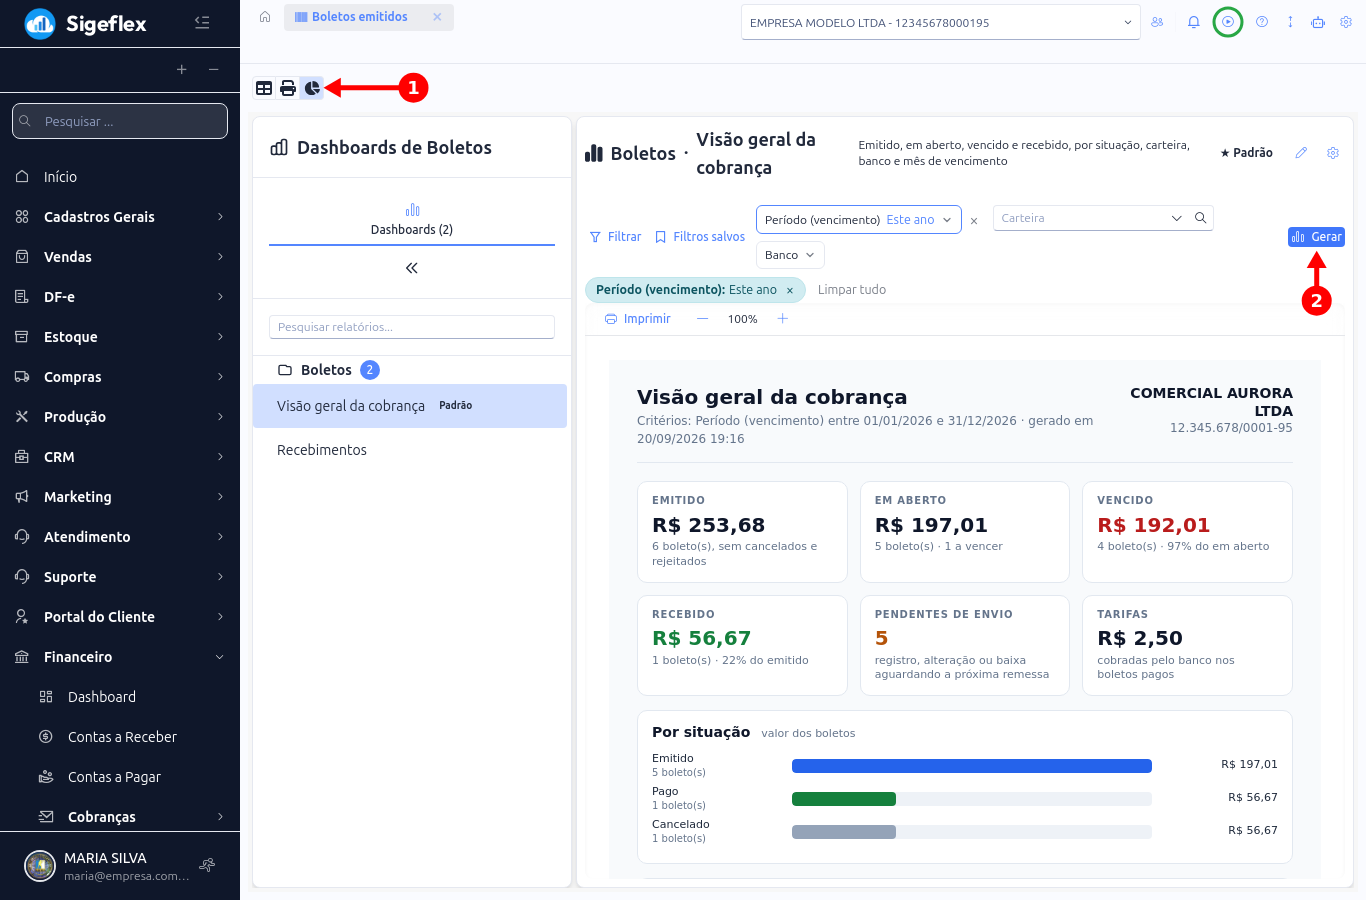Open the company selector dropdown
Image resolution: width=1366 pixels, height=900 pixels.
coord(941,22)
